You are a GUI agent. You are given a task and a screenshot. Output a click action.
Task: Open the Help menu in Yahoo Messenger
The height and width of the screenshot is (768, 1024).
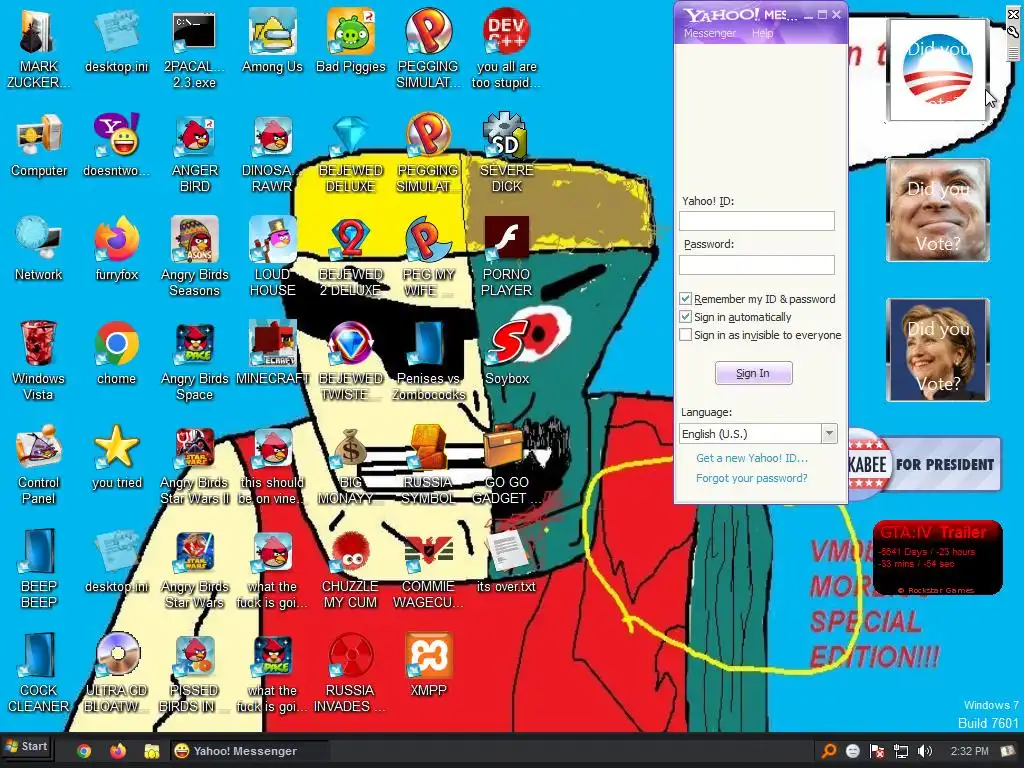tap(762, 33)
